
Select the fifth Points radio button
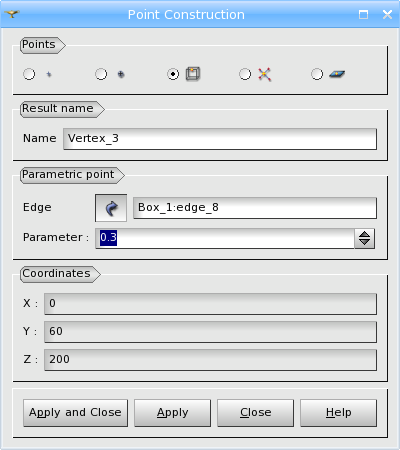(x=317, y=74)
